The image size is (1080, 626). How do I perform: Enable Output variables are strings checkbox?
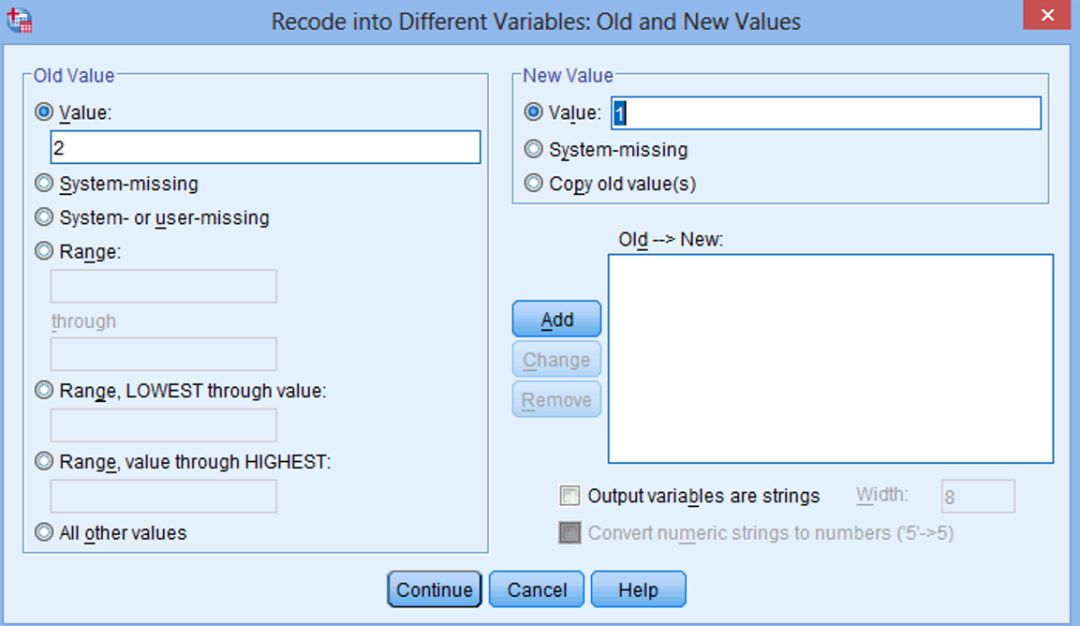click(570, 496)
